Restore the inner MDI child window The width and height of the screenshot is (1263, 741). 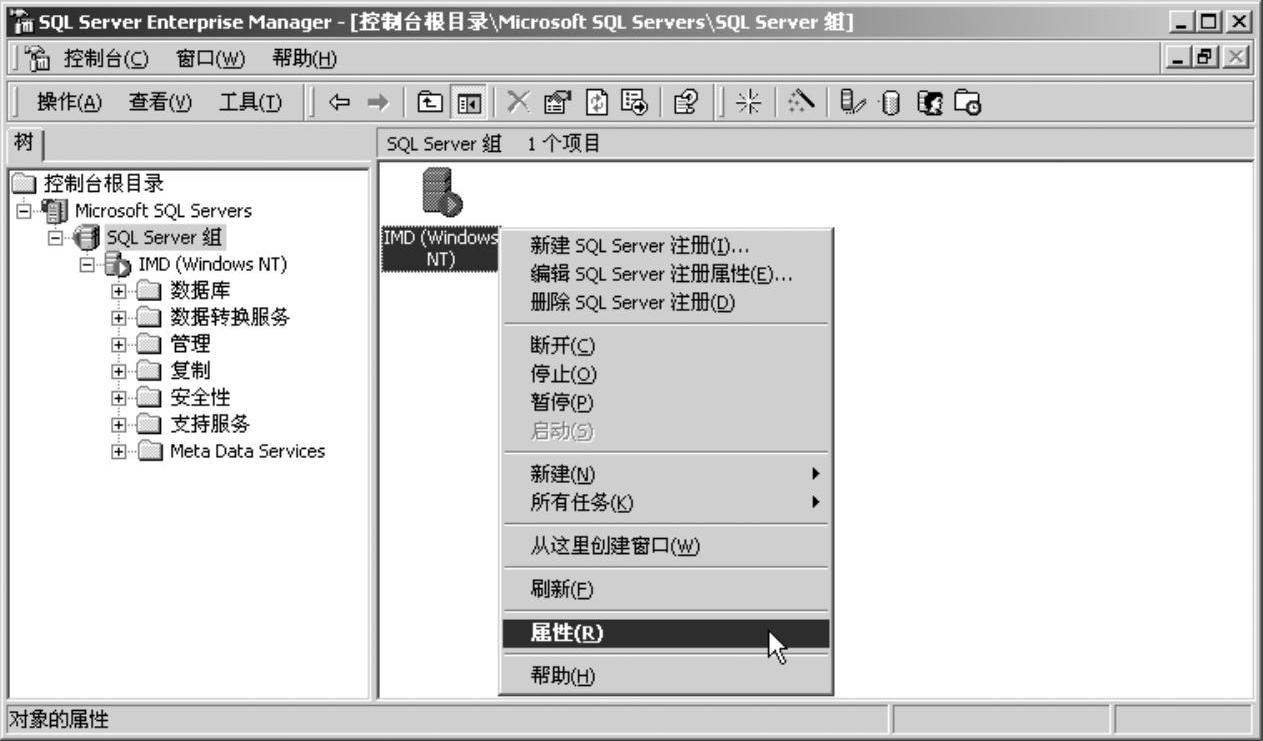pos(1207,58)
